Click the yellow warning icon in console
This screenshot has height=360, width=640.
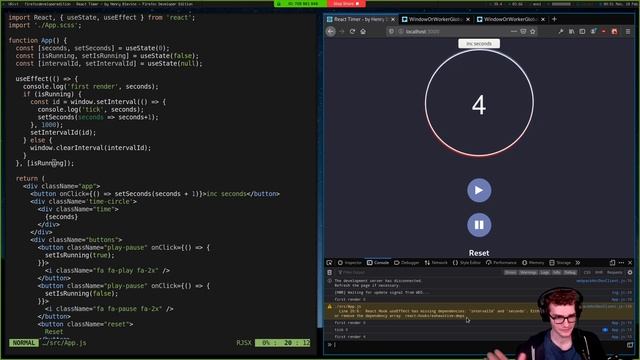(x=330, y=306)
